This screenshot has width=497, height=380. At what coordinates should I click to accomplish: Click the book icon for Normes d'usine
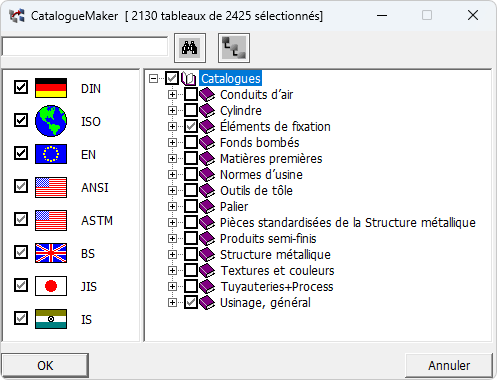click(x=207, y=175)
